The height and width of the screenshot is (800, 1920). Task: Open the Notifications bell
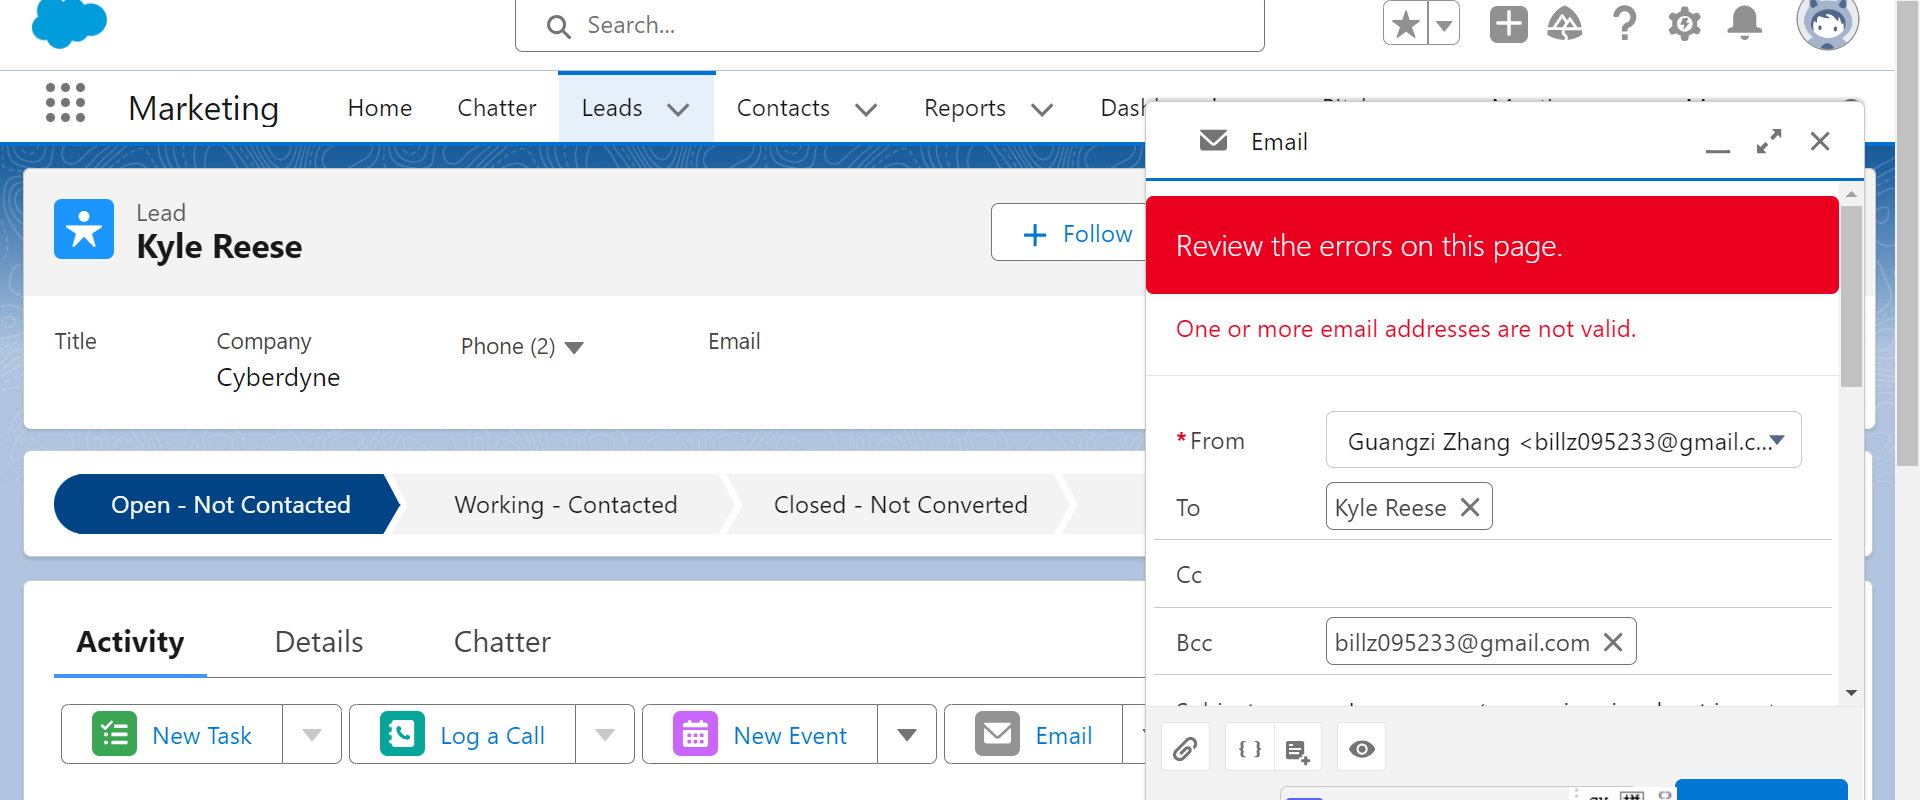pos(1744,24)
